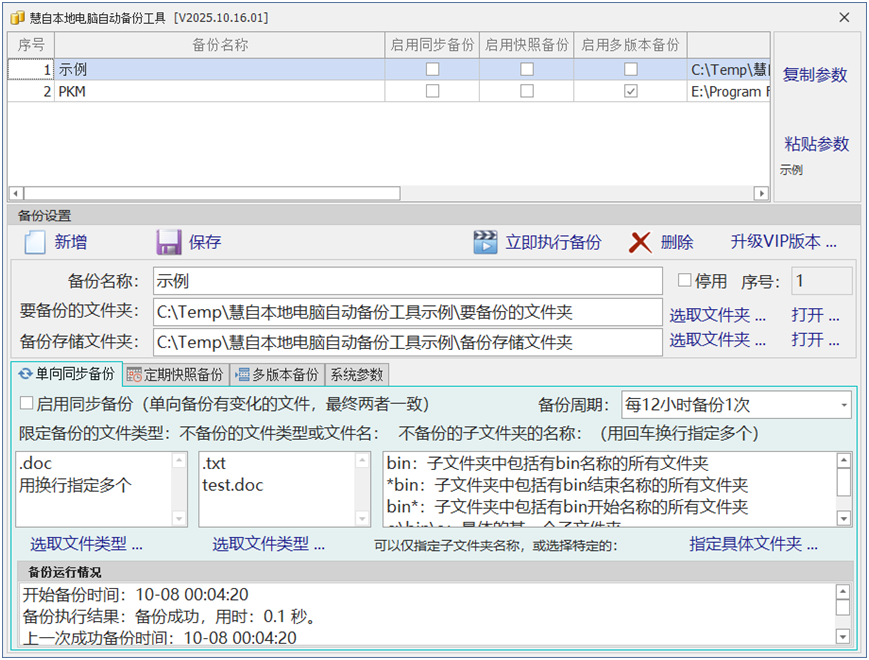Image resolution: width=869 pixels, height=660 pixels.
Task: Click the run backup filmstrip icon beside 立即执行备份
Action: coord(485,241)
